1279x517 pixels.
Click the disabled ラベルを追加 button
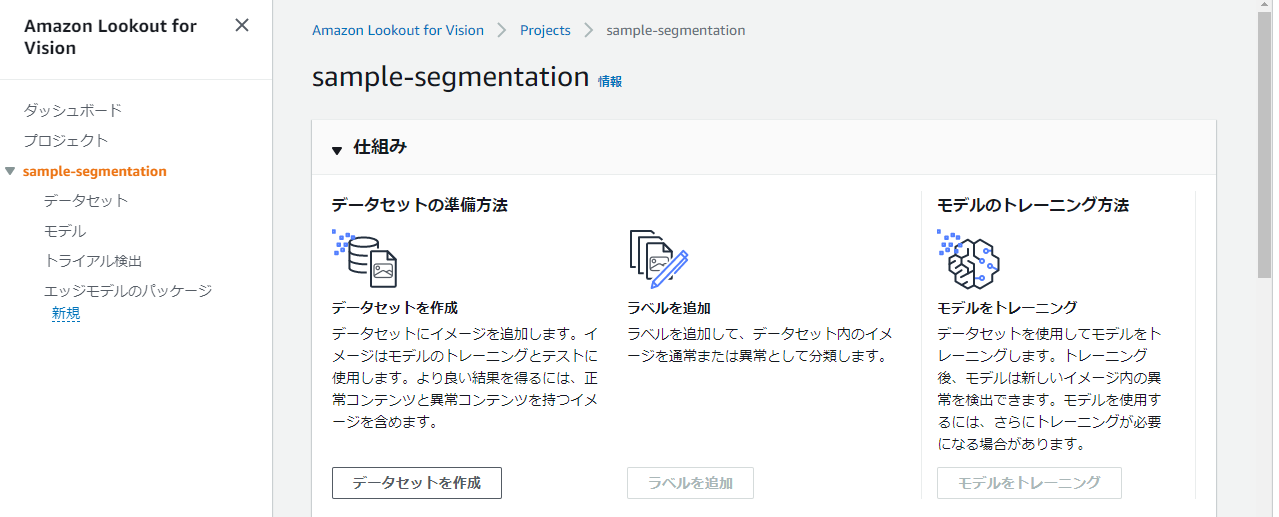[690, 483]
